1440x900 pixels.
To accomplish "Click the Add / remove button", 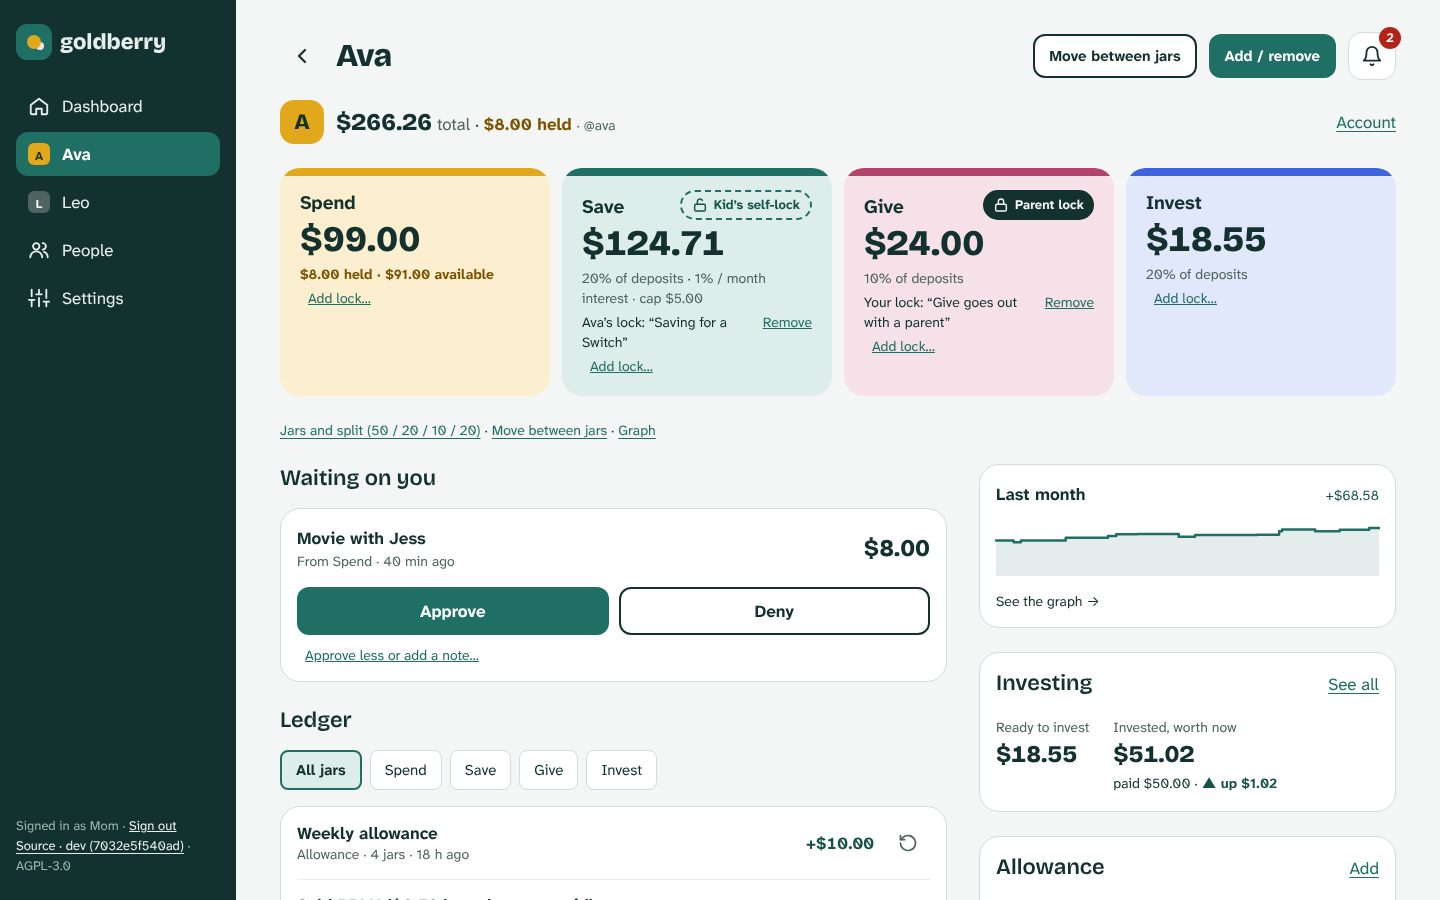I will [1272, 56].
